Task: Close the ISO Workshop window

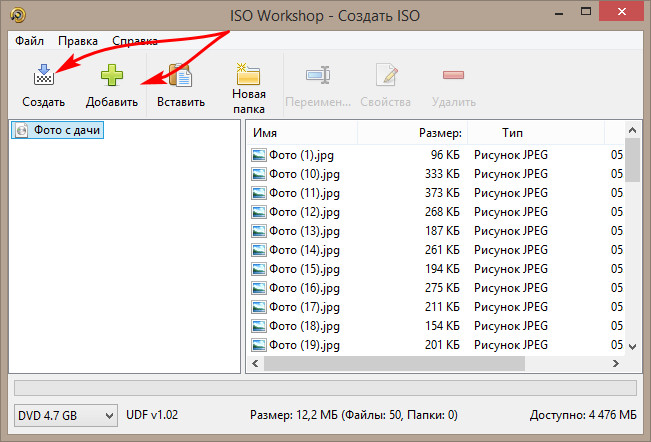Action: pos(622,12)
